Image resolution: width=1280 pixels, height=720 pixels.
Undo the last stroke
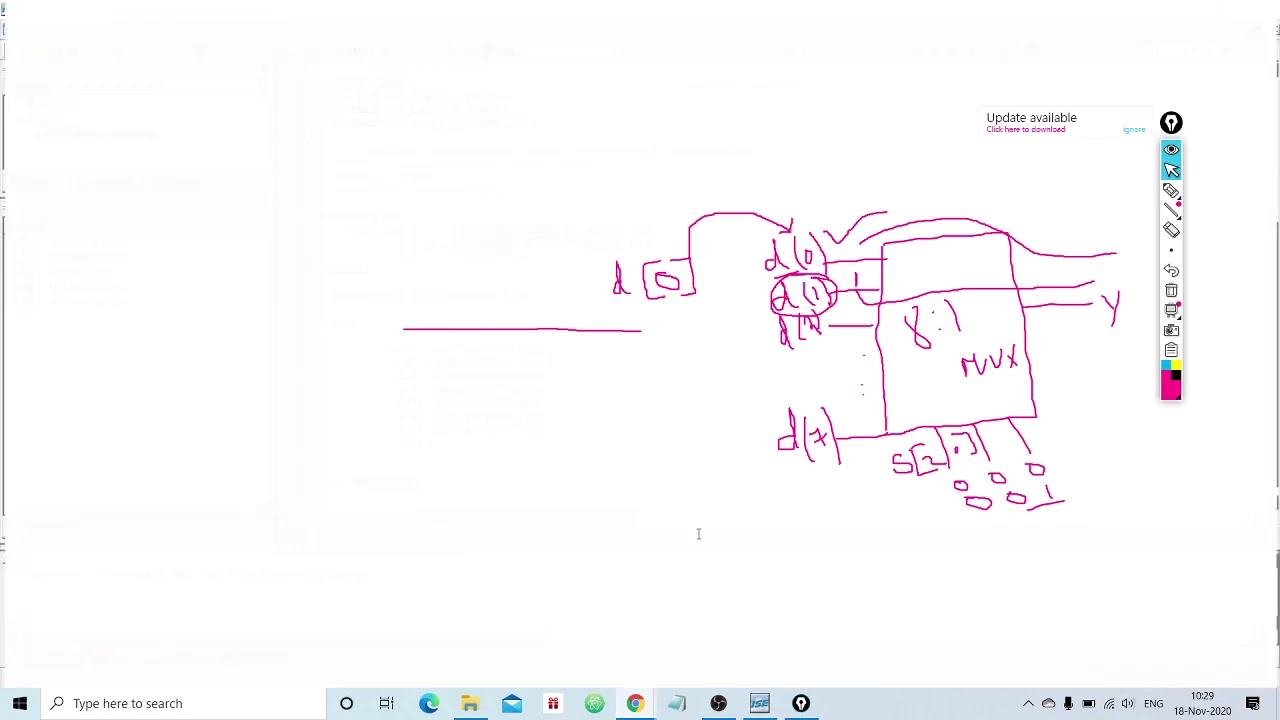(x=1171, y=270)
